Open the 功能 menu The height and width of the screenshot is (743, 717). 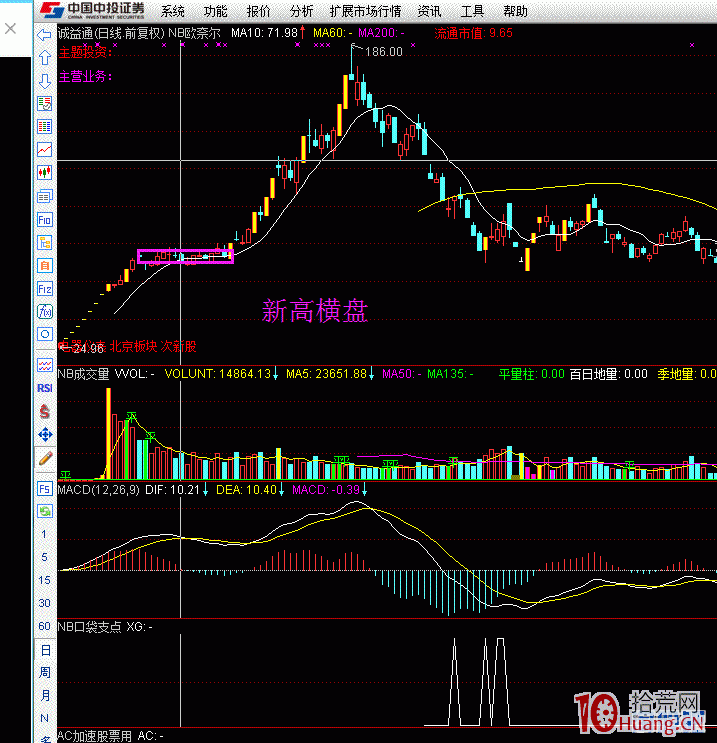click(216, 11)
